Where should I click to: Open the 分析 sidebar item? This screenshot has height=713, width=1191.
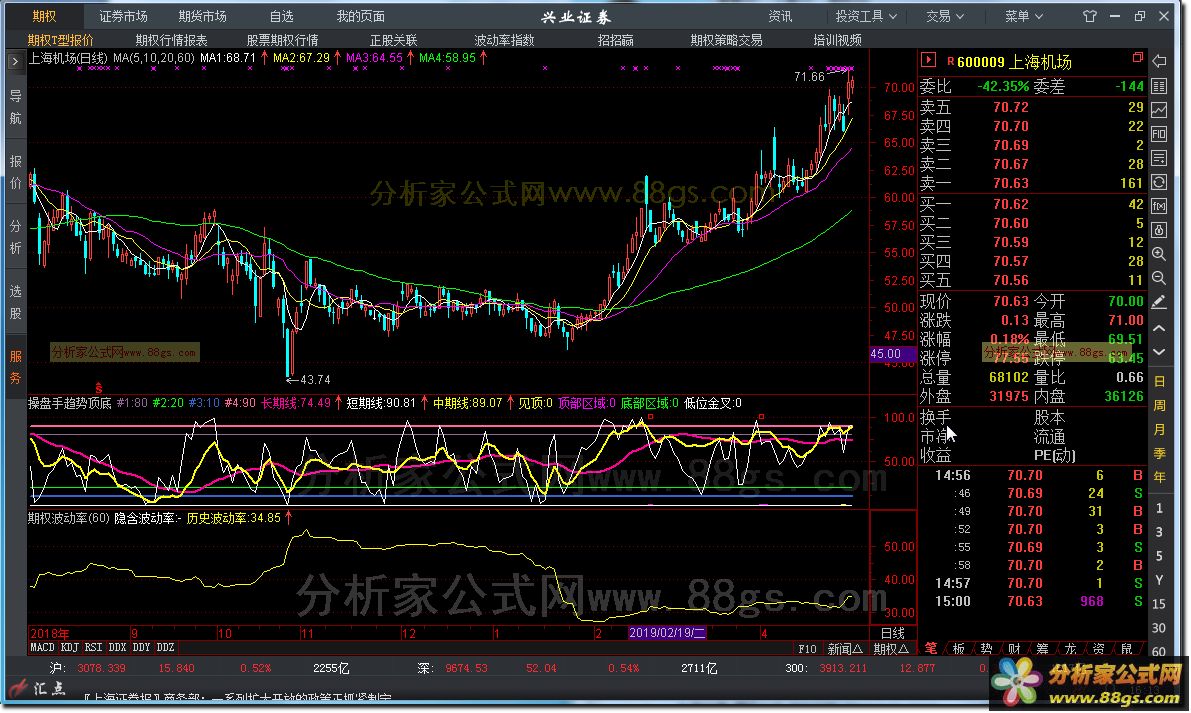tap(15, 238)
